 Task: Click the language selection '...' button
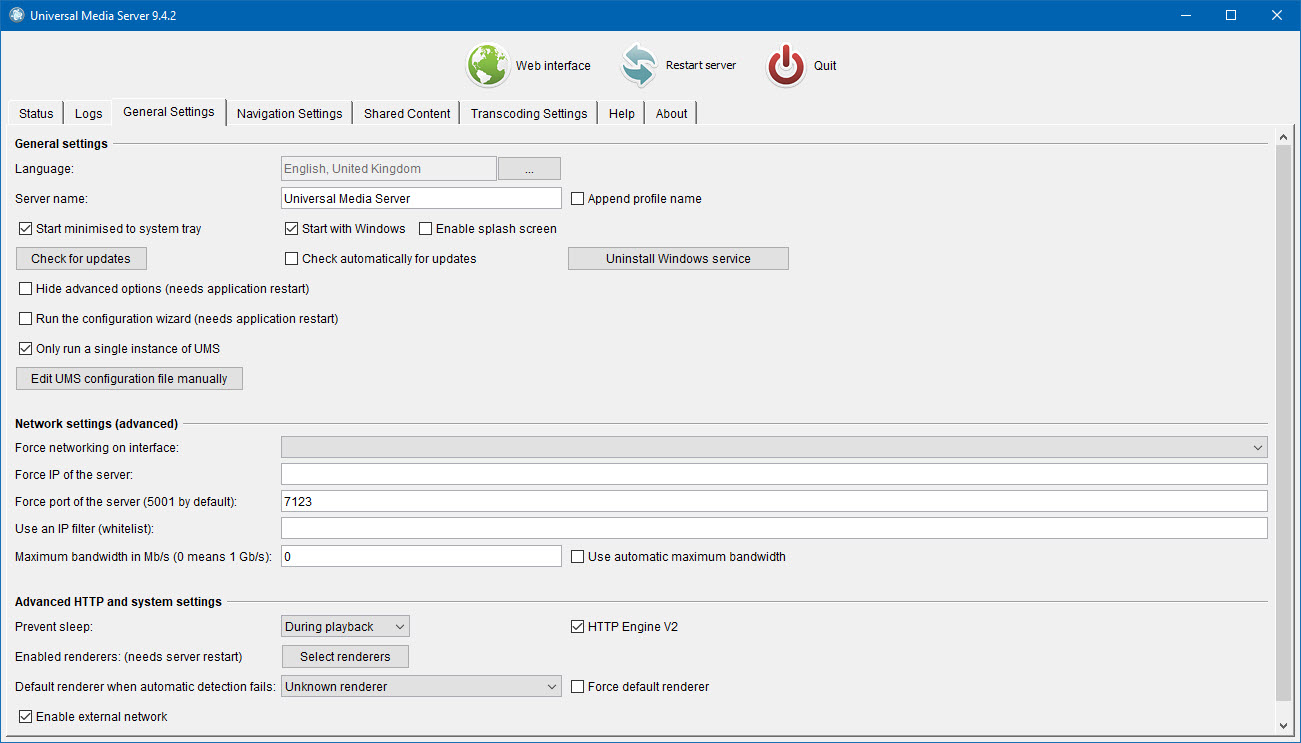529,169
